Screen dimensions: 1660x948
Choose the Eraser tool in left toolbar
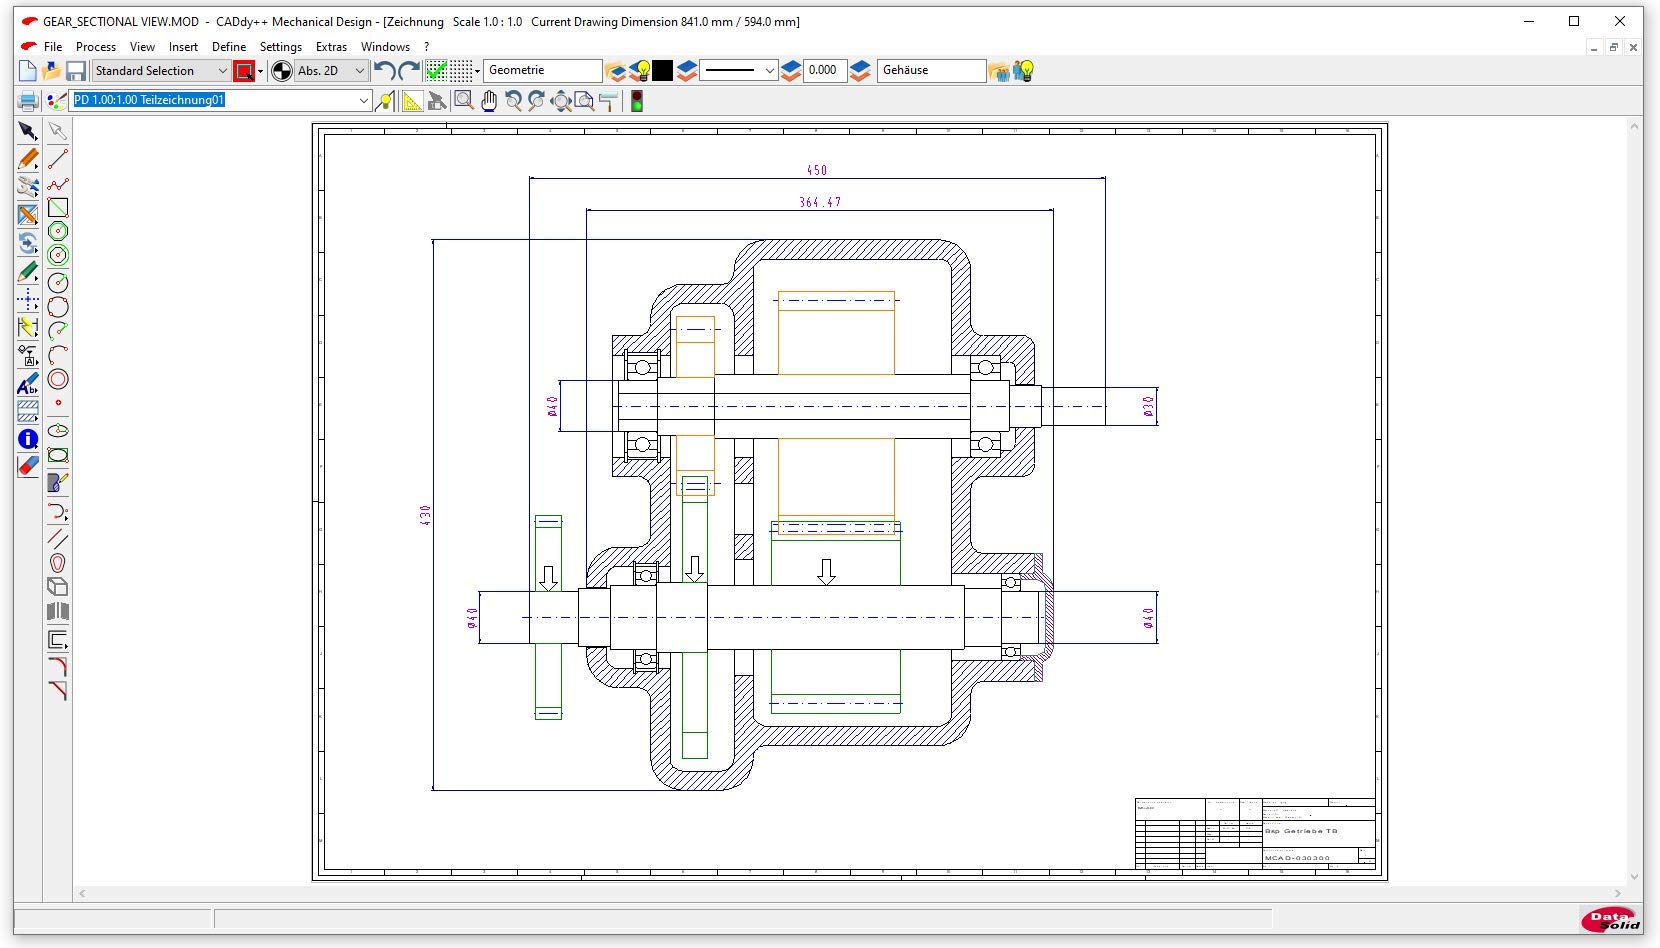28,466
